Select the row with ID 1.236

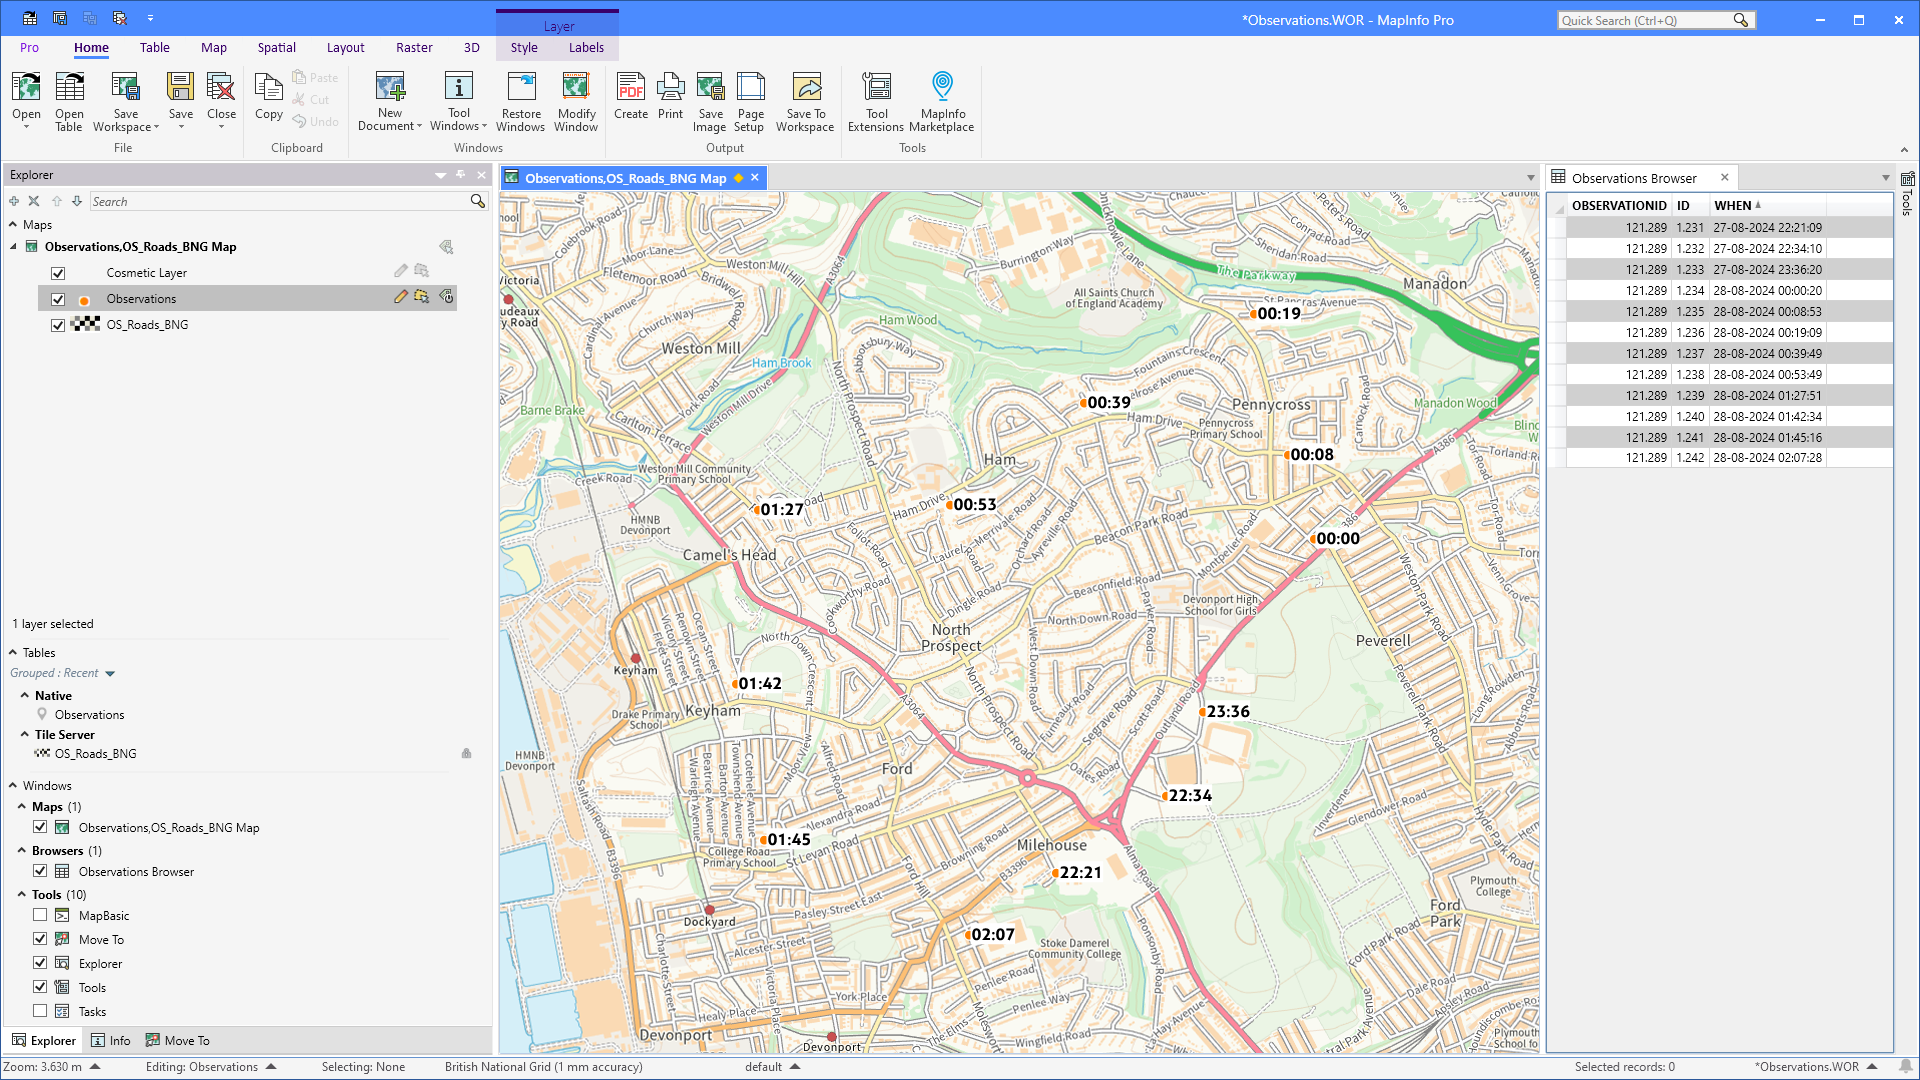tap(1729, 332)
